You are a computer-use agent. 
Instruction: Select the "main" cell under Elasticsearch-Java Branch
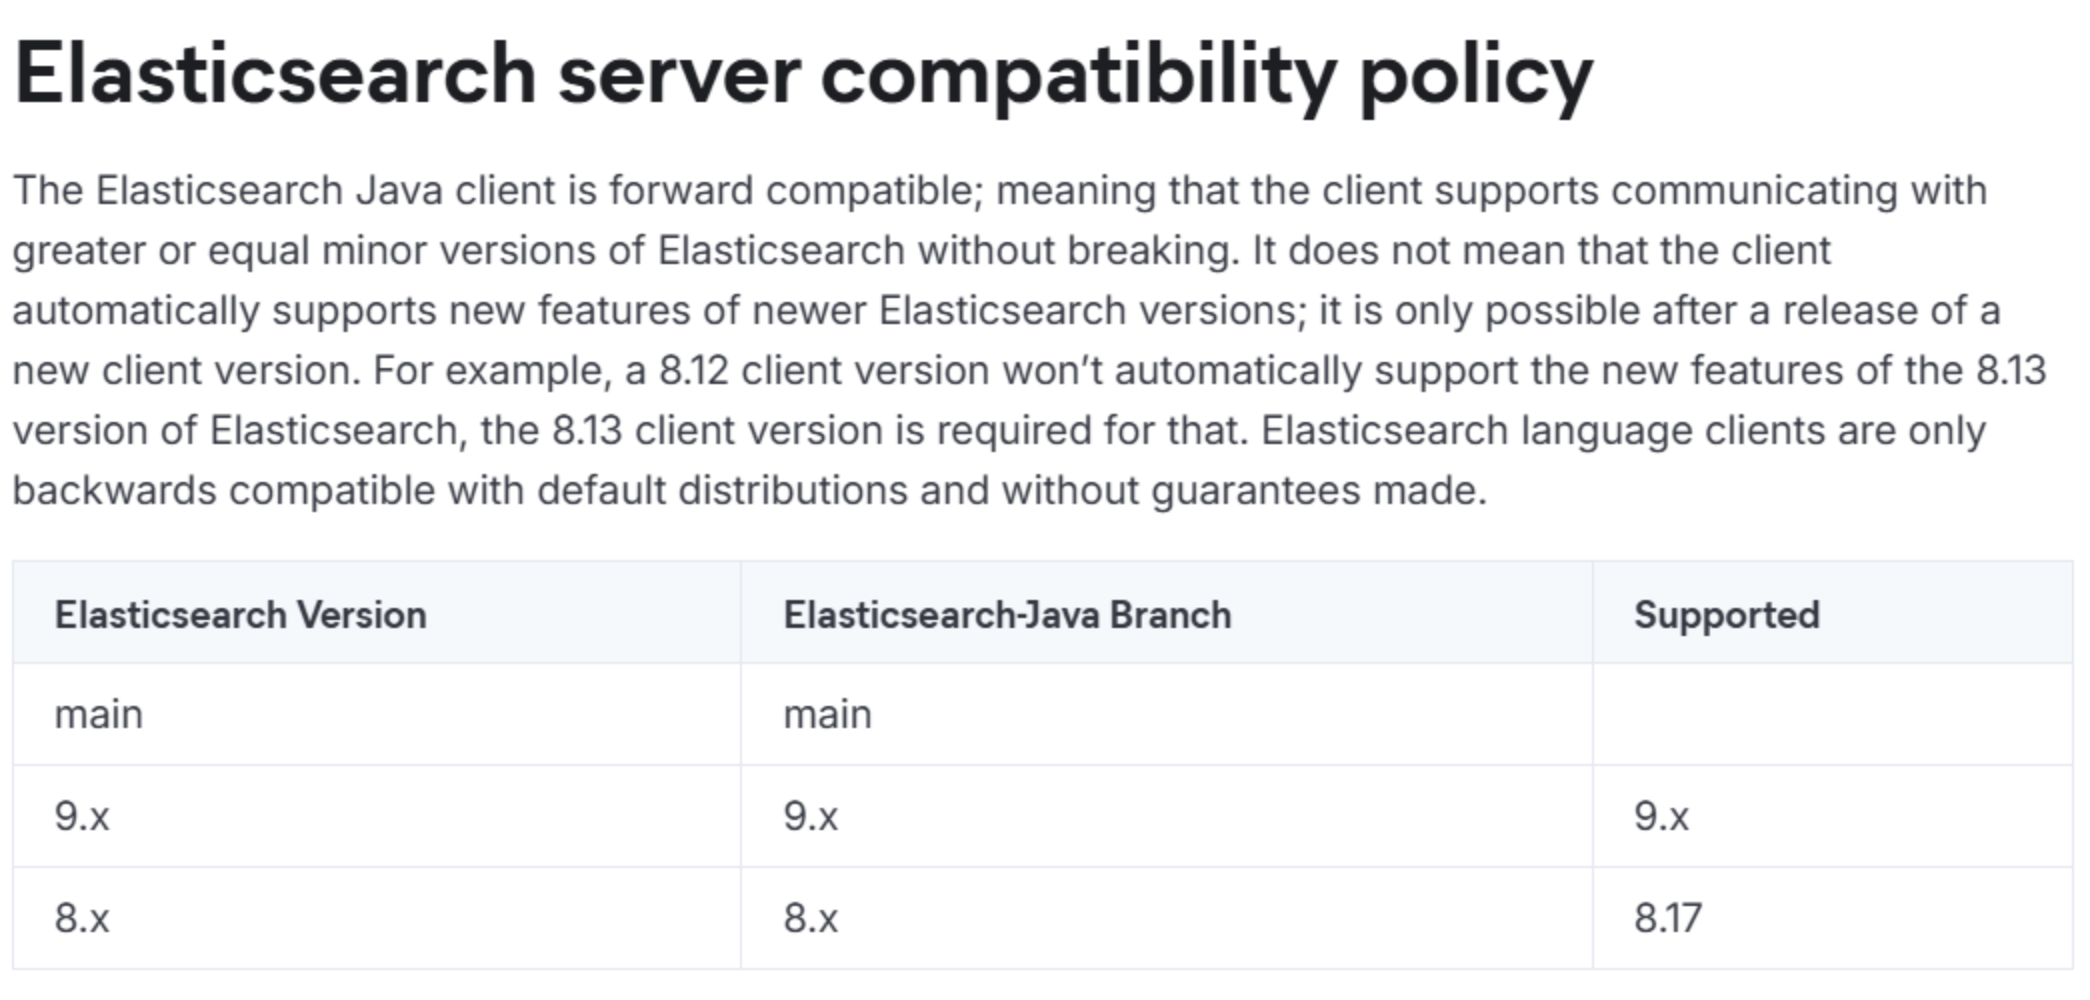(x=827, y=715)
